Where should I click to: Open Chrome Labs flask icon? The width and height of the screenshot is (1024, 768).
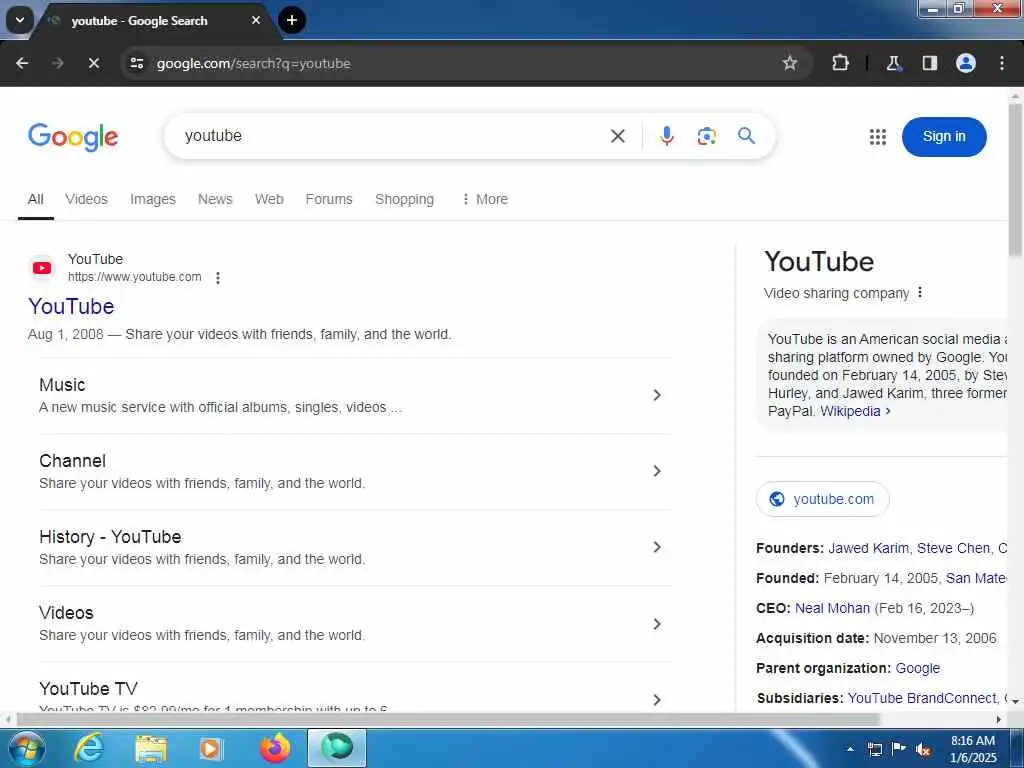[893, 63]
